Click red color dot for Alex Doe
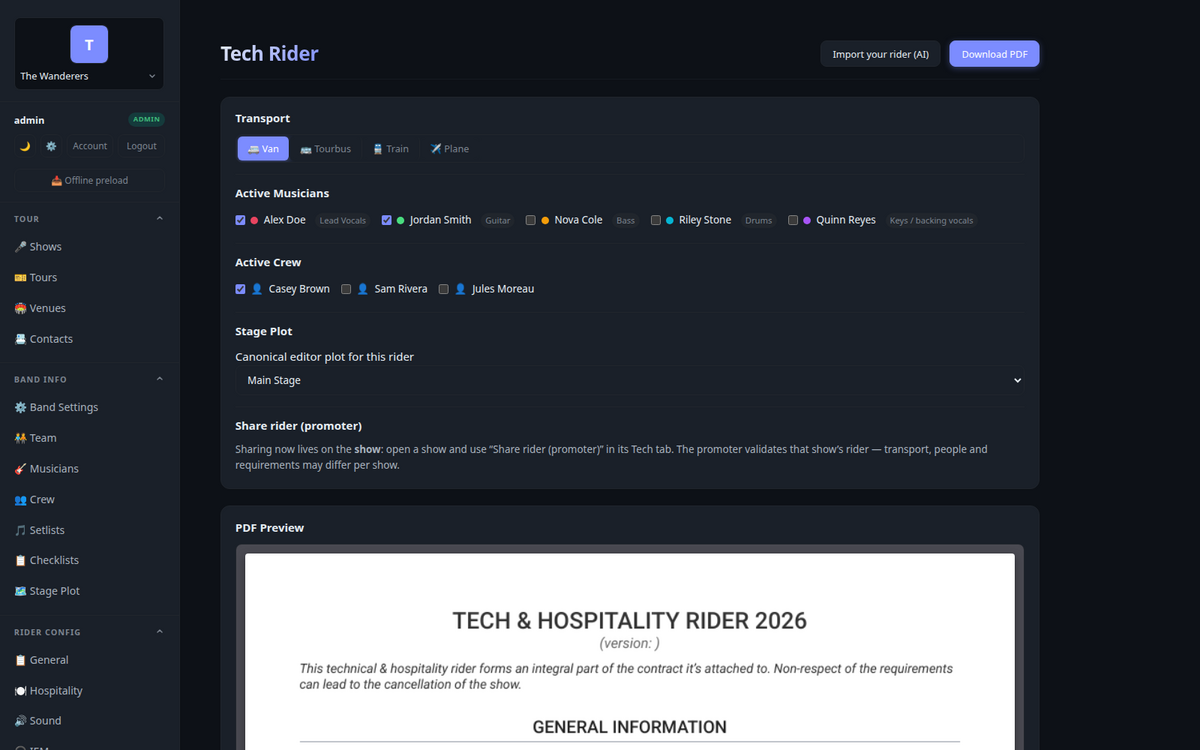The width and height of the screenshot is (1200, 750). tap(254, 220)
